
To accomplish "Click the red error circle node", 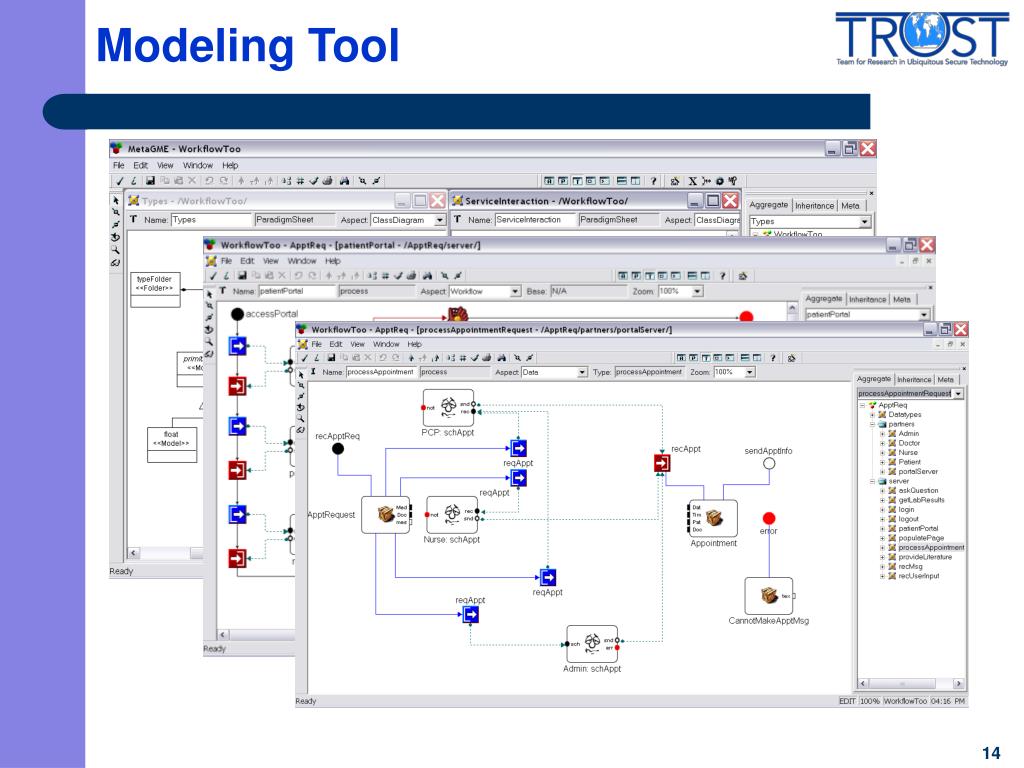I will pos(768,518).
